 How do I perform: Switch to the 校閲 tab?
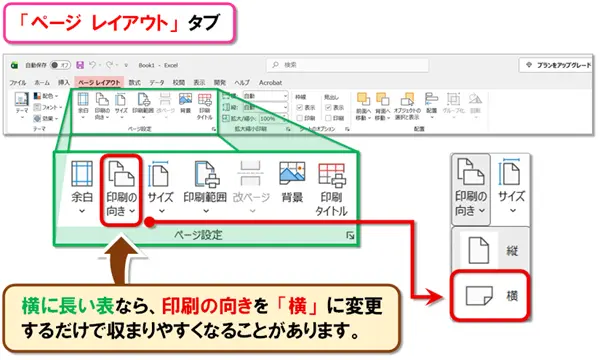click(x=179, y=83)
